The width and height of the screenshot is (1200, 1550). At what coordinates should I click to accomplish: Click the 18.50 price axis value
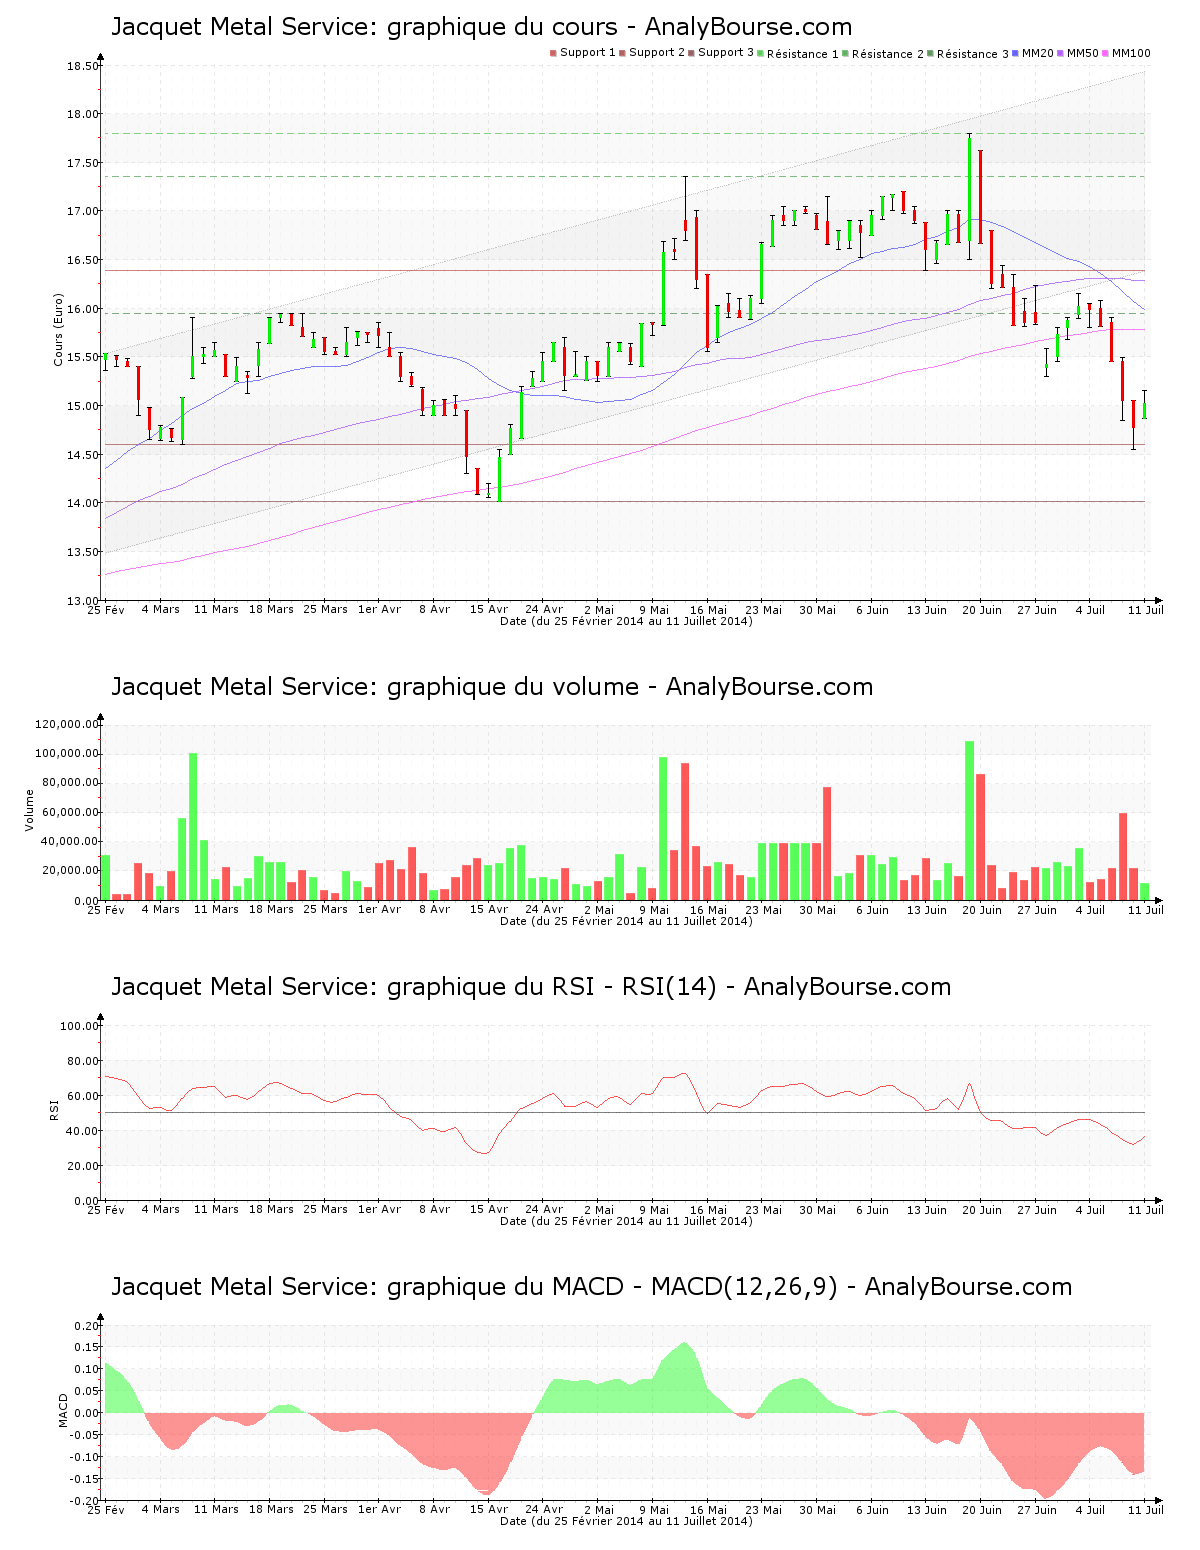[x=84, y=67]
